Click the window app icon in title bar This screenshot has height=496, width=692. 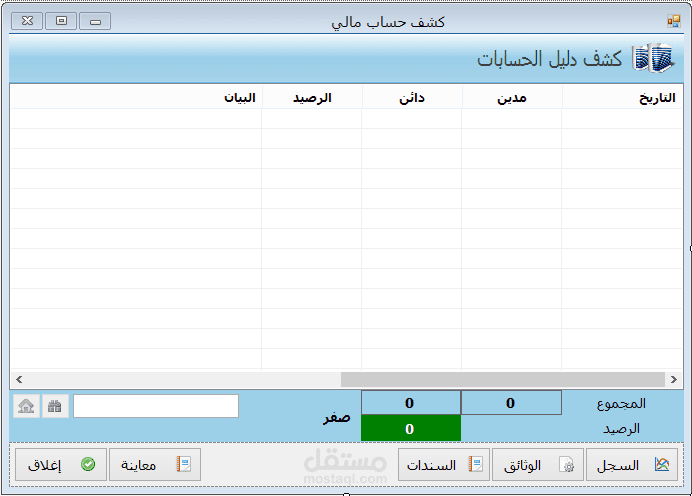(673, 21)
